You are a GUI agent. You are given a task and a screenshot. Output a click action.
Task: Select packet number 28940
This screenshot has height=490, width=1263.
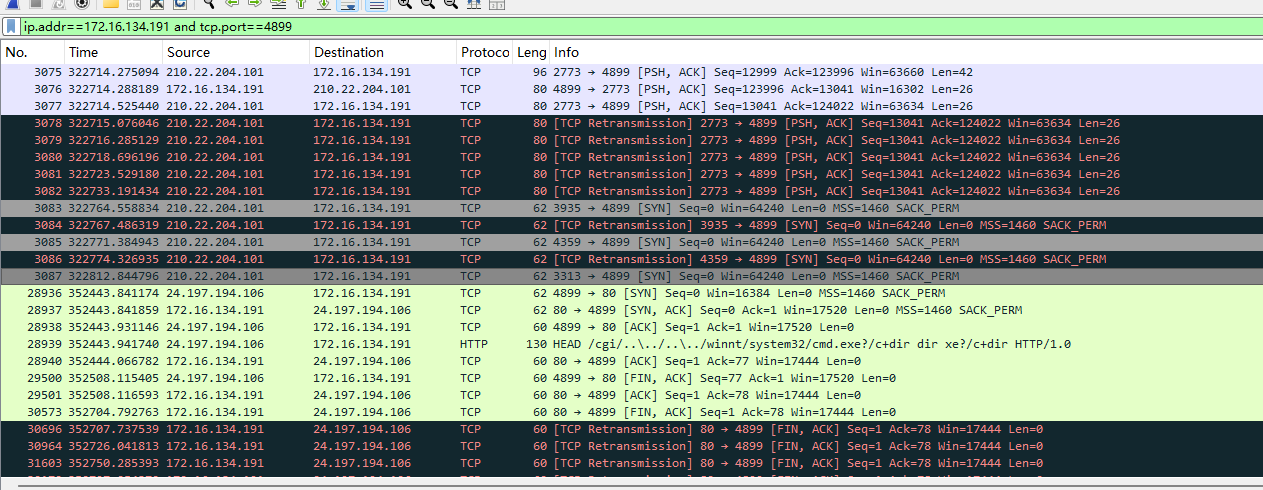click(631, 361)
